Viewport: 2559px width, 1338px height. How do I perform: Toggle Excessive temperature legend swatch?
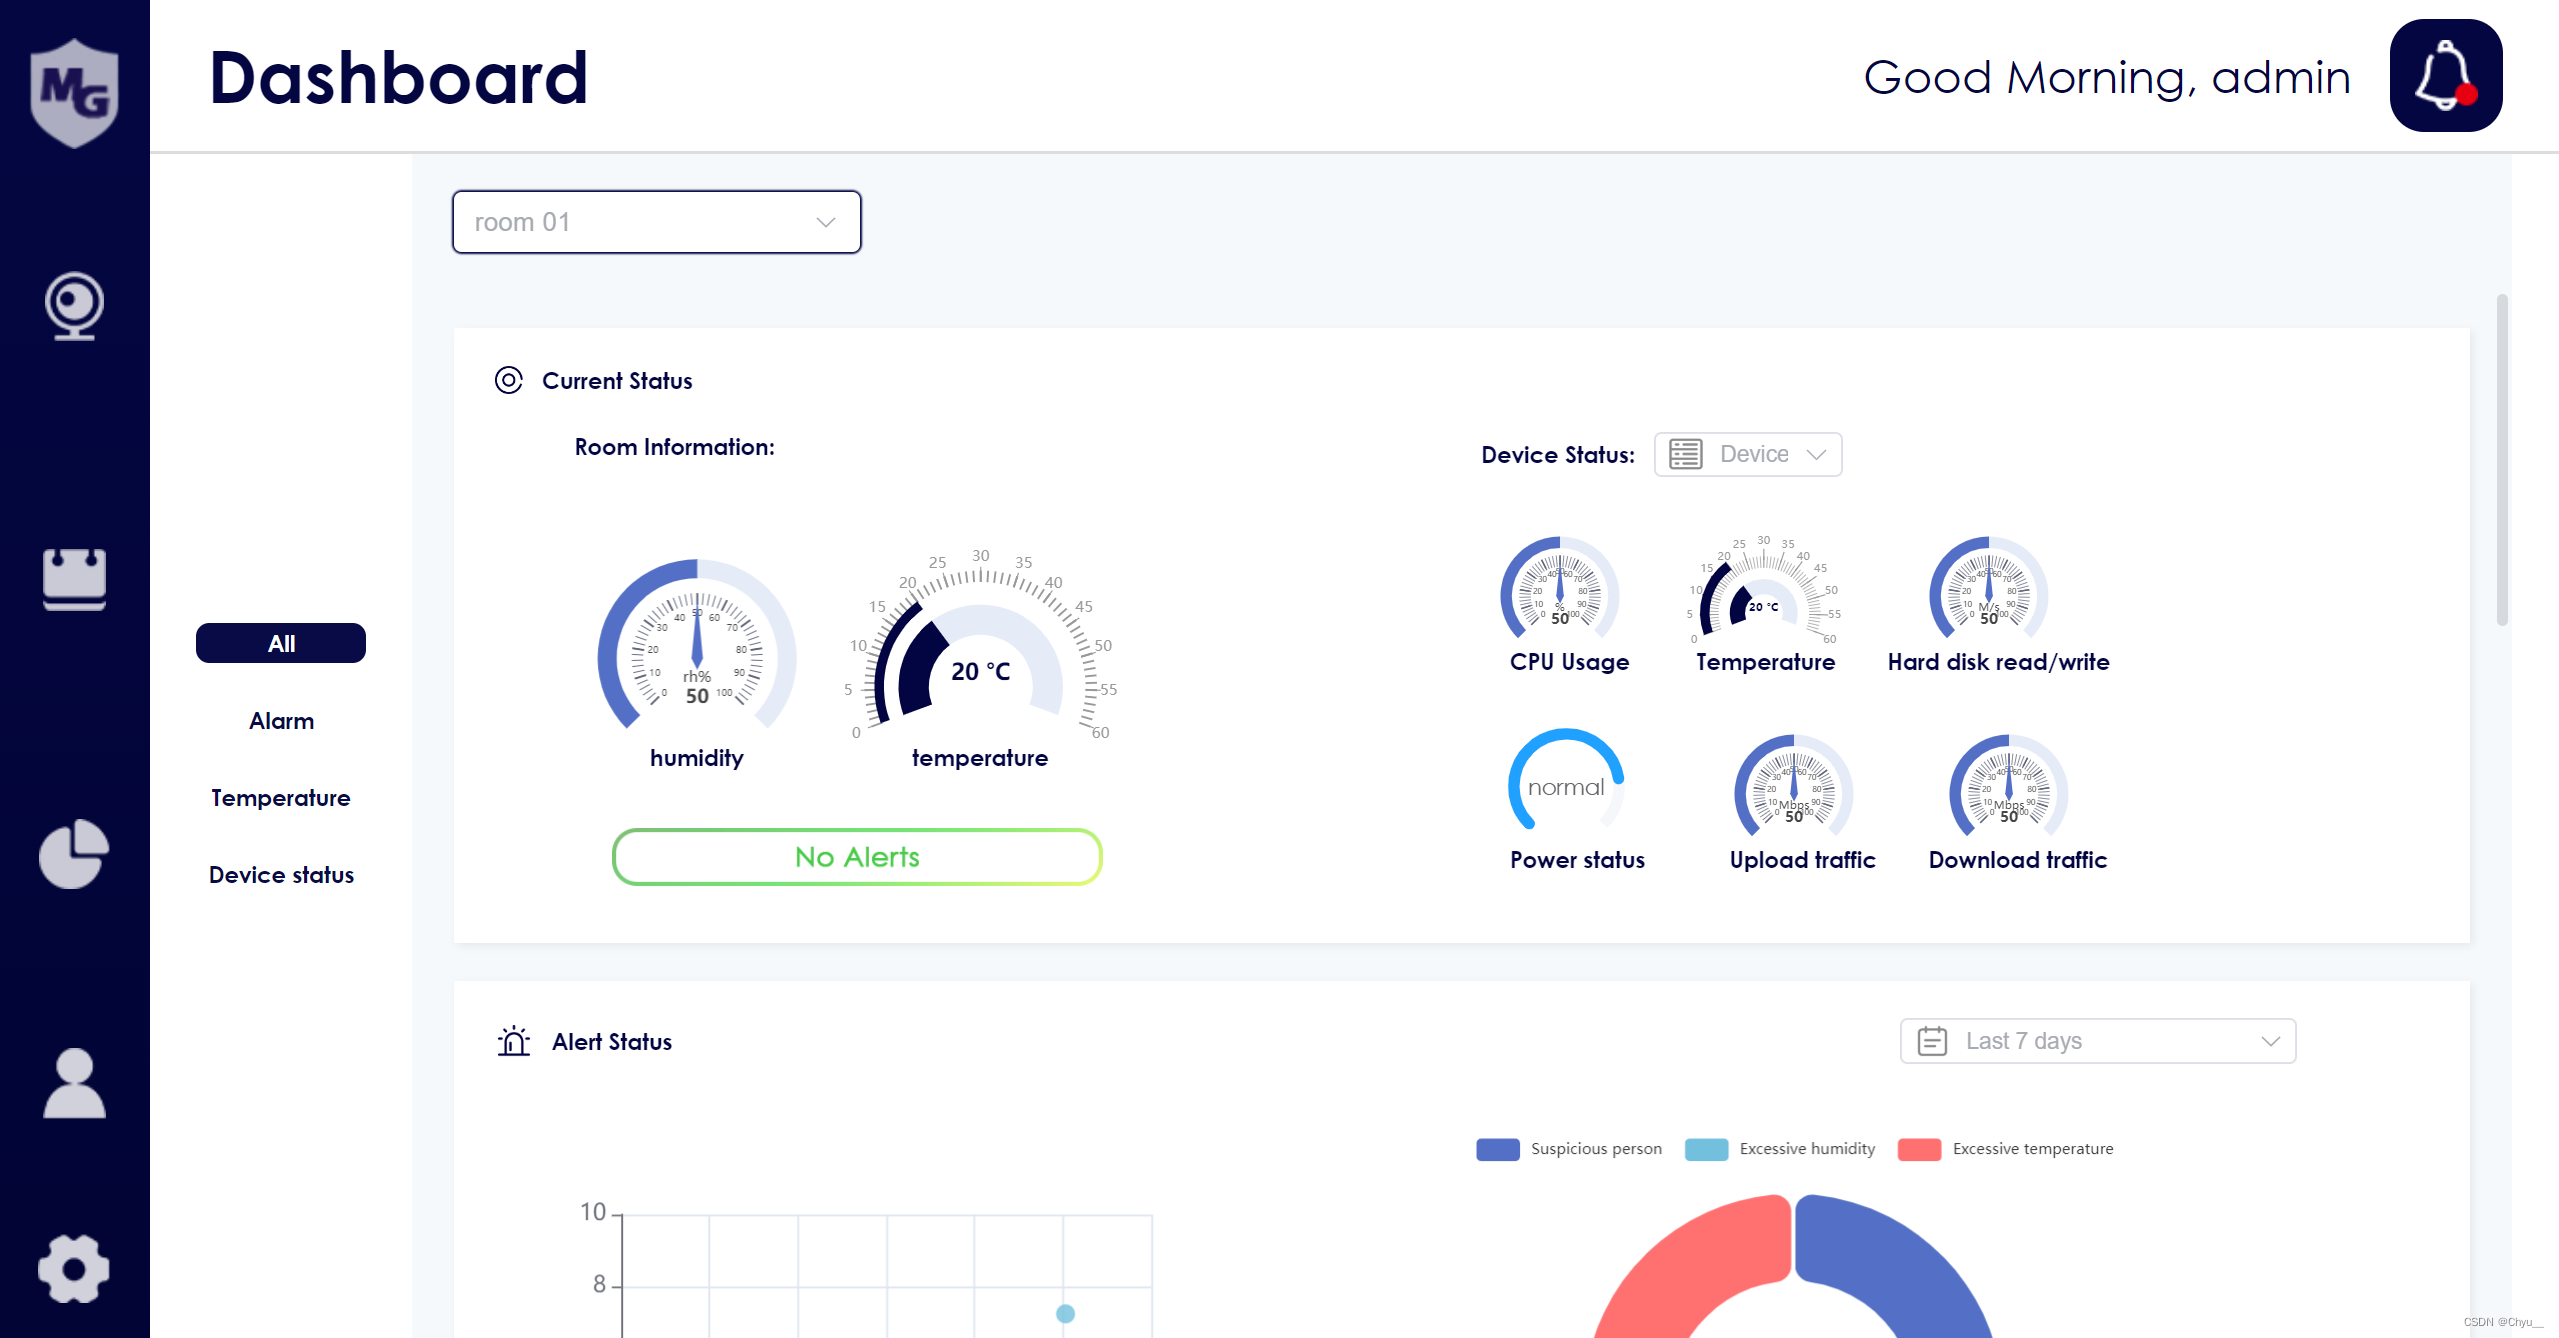coord(1920,1149)
